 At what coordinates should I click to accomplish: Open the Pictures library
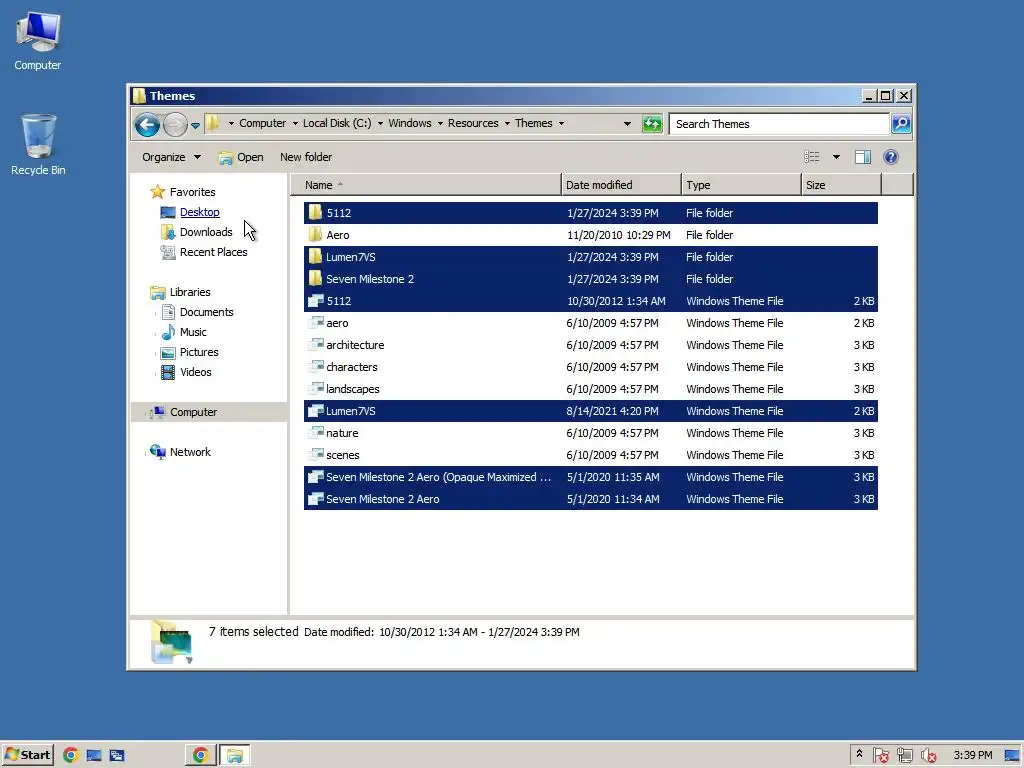point(199,352)
